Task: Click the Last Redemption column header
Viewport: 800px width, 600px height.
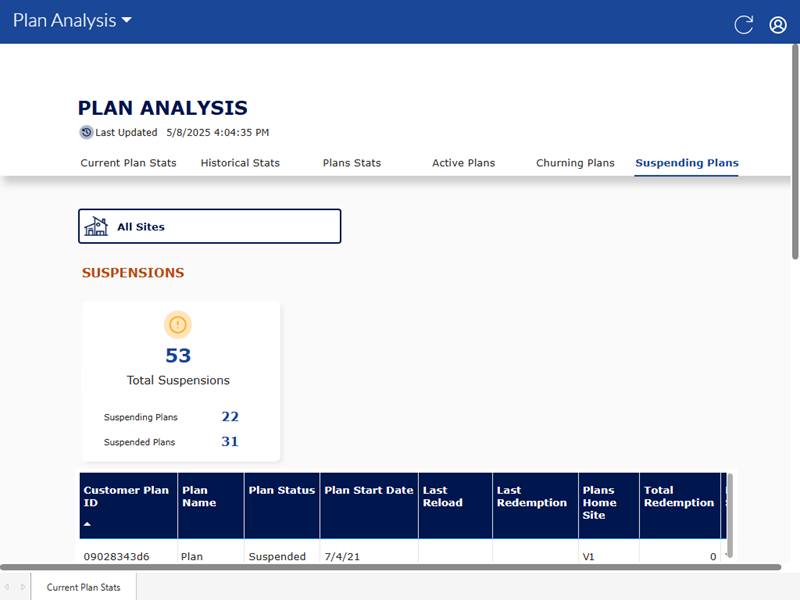Action: (x=535, y=505)
